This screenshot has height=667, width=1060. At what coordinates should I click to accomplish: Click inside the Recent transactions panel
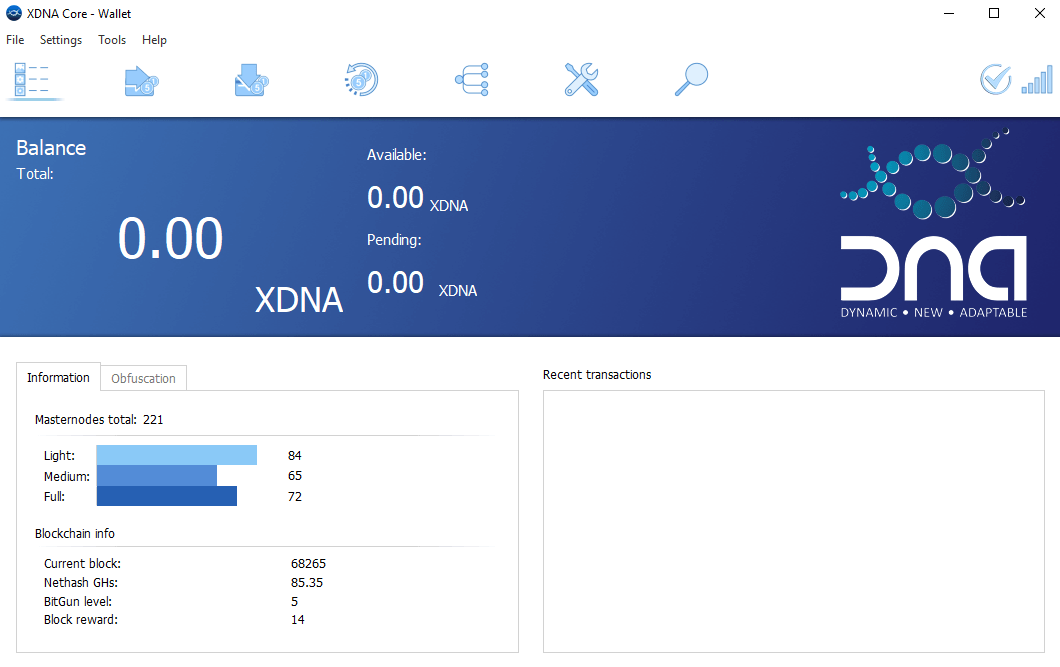(793, 520)
